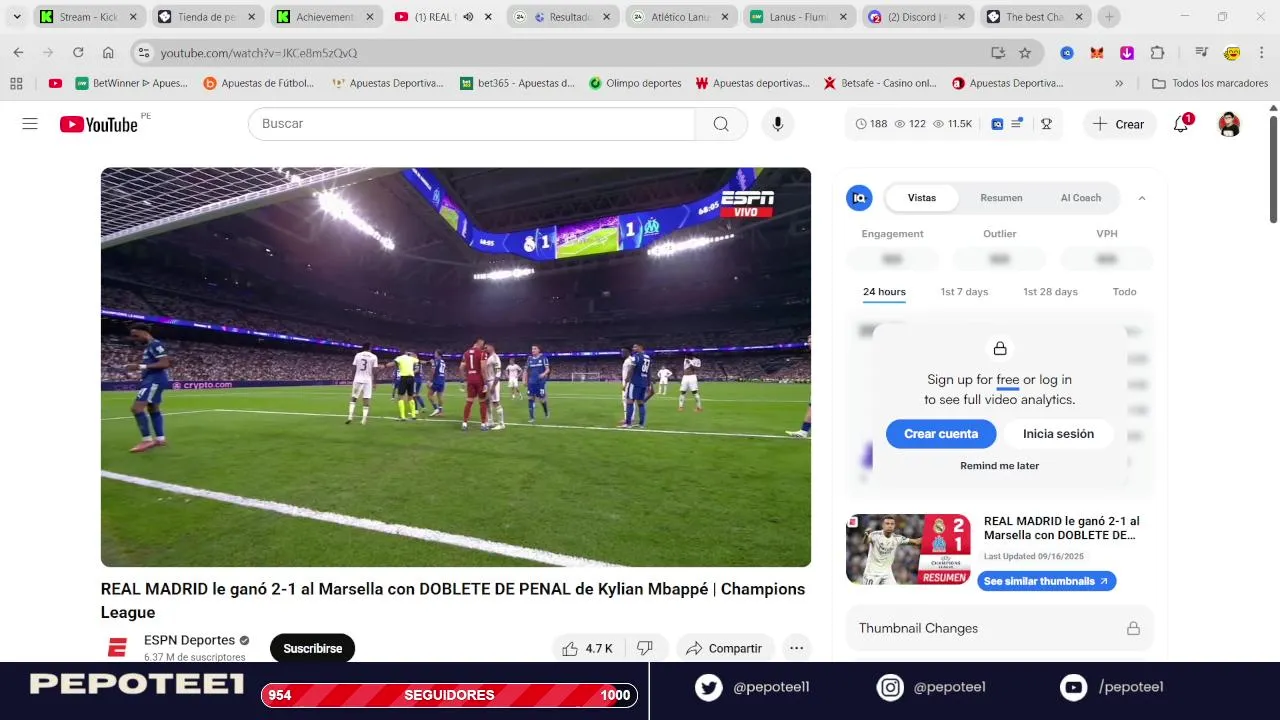Click Remind me later link
The height and width of the screenshot is (720, 1280).
[999, 466]
